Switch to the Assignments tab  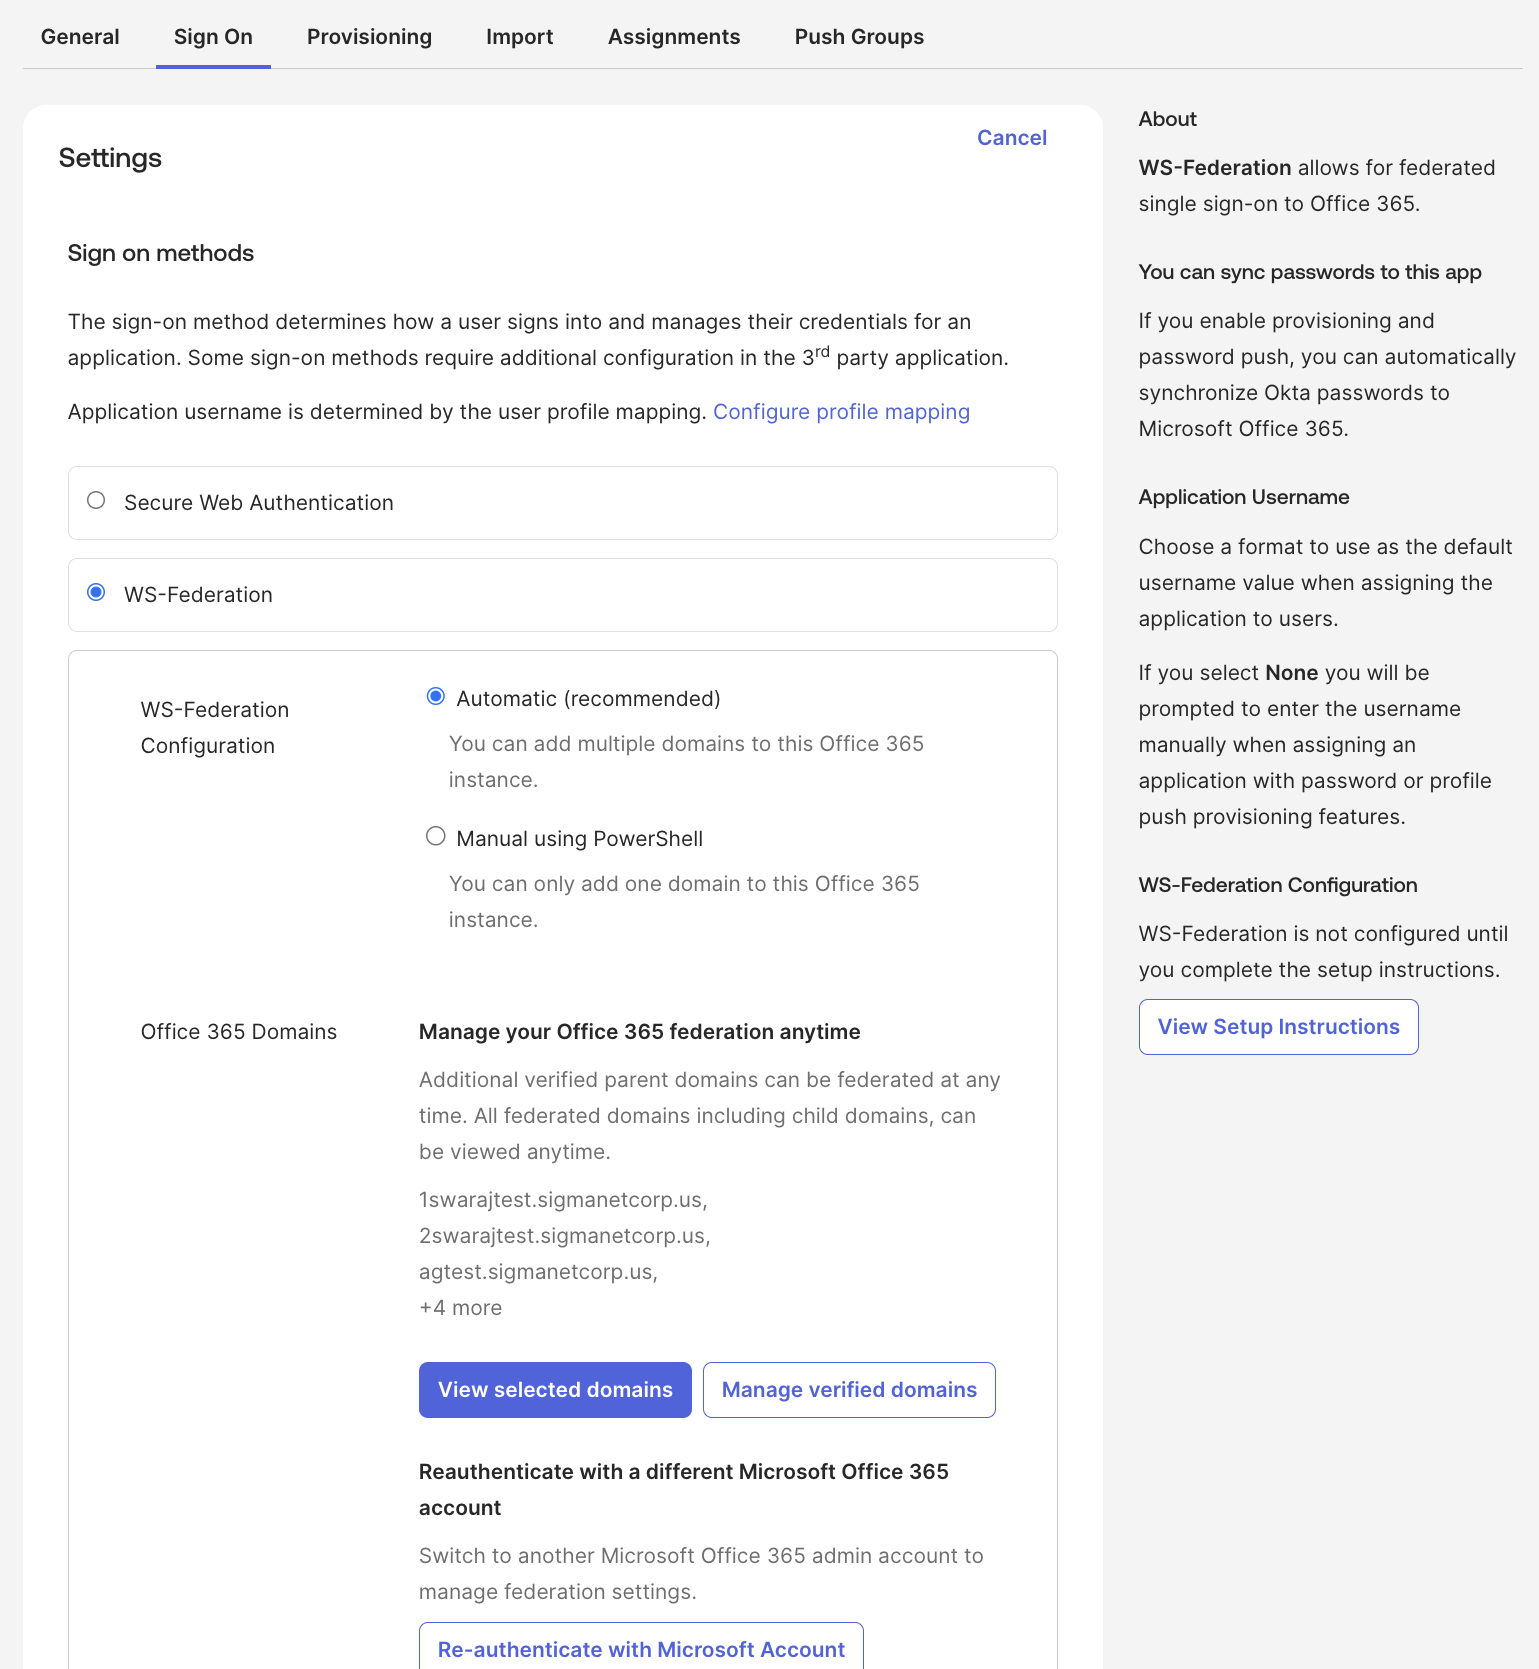[x=674, y=37]
